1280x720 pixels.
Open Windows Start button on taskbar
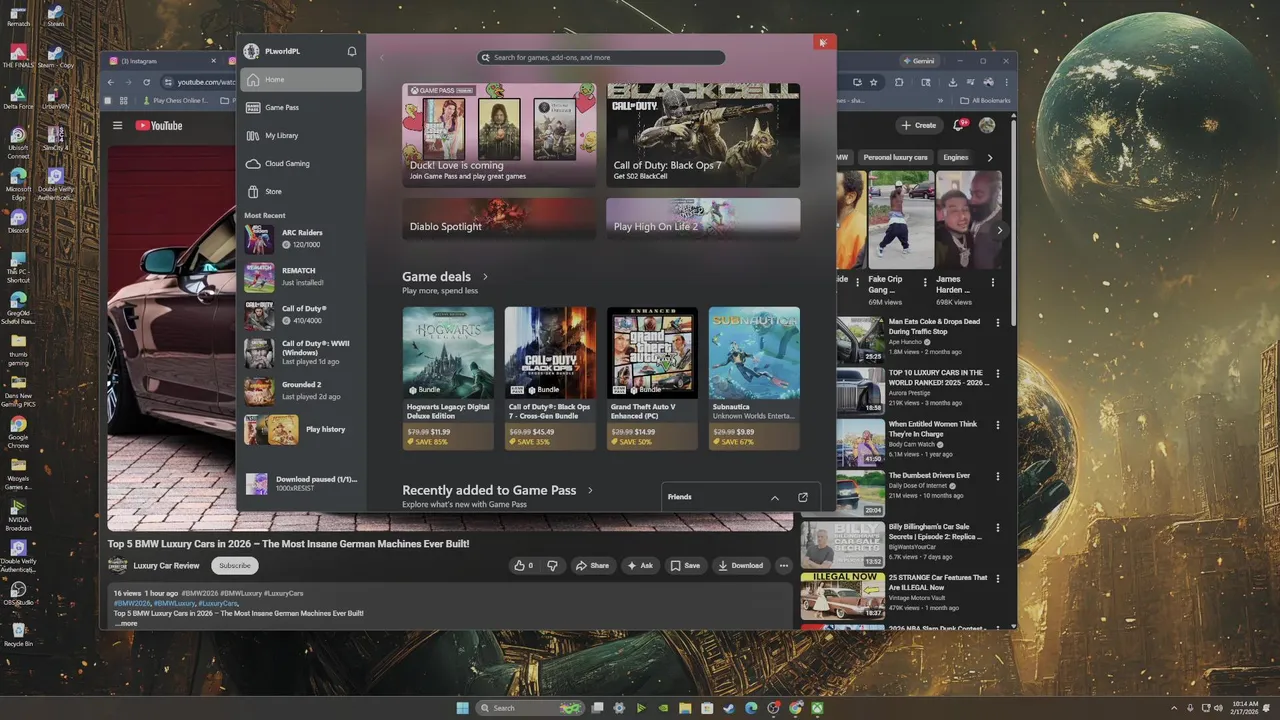click(462, 708)
